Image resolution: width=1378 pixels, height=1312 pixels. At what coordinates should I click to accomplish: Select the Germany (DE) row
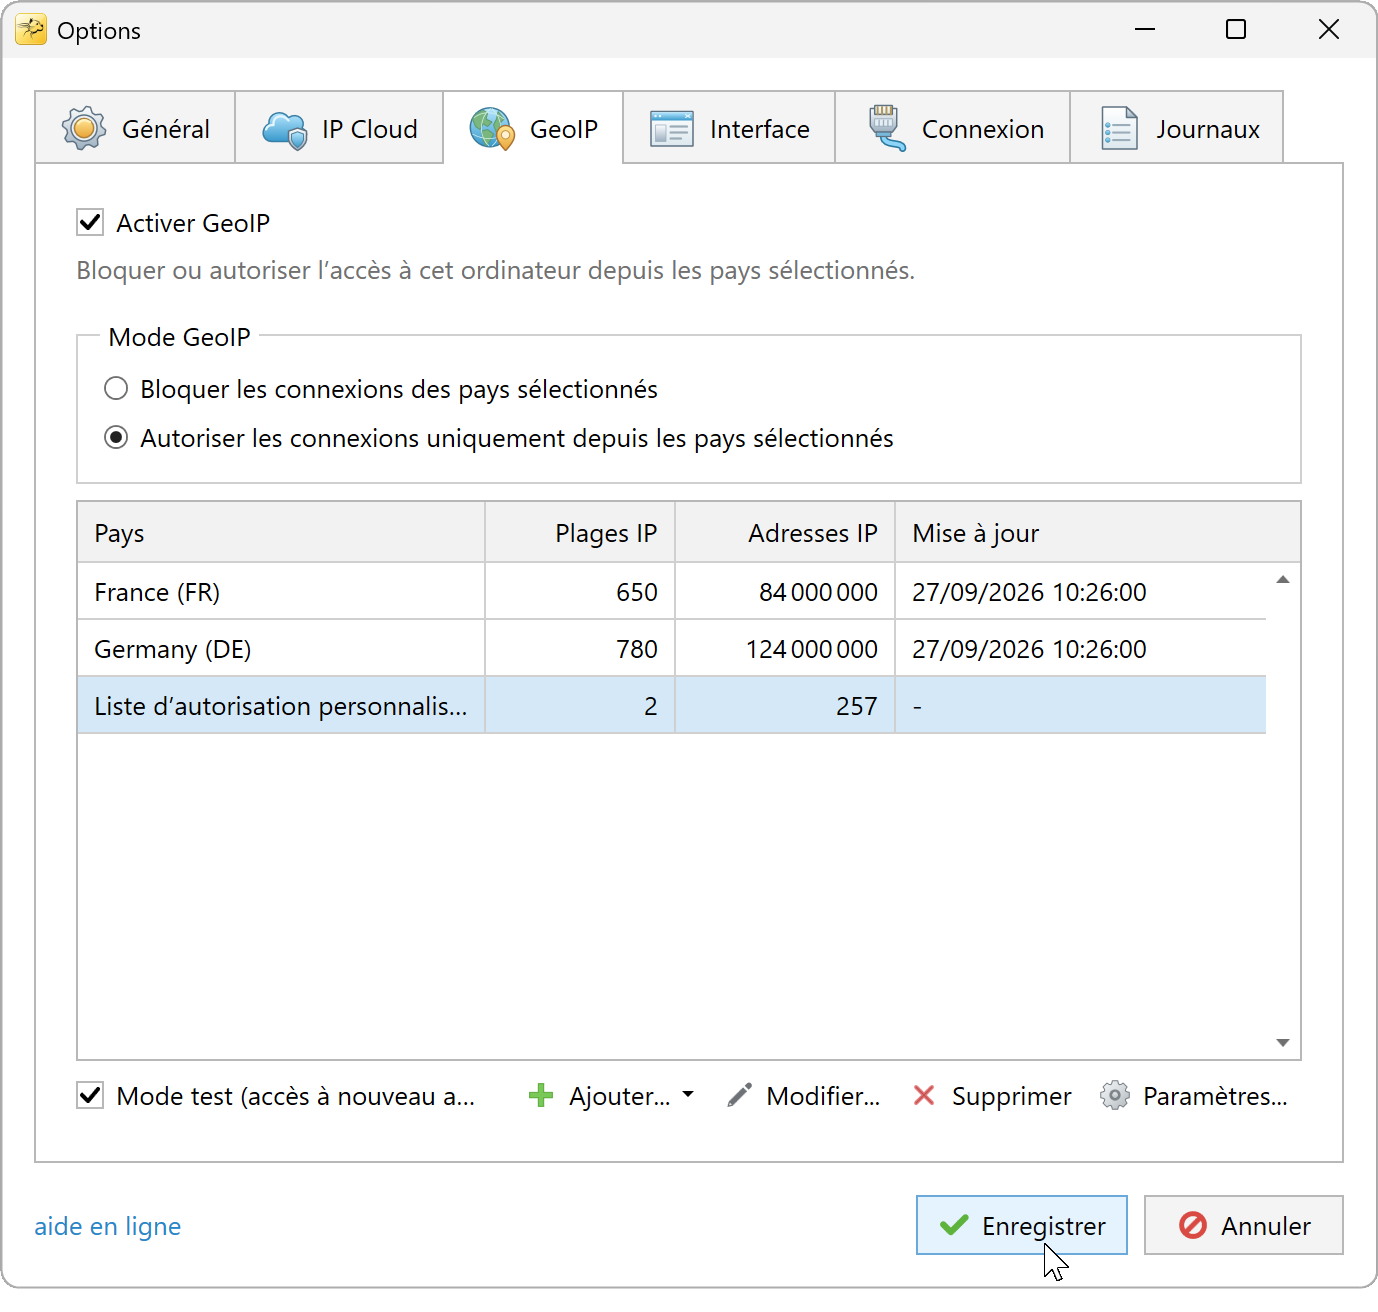pos(671,648)
